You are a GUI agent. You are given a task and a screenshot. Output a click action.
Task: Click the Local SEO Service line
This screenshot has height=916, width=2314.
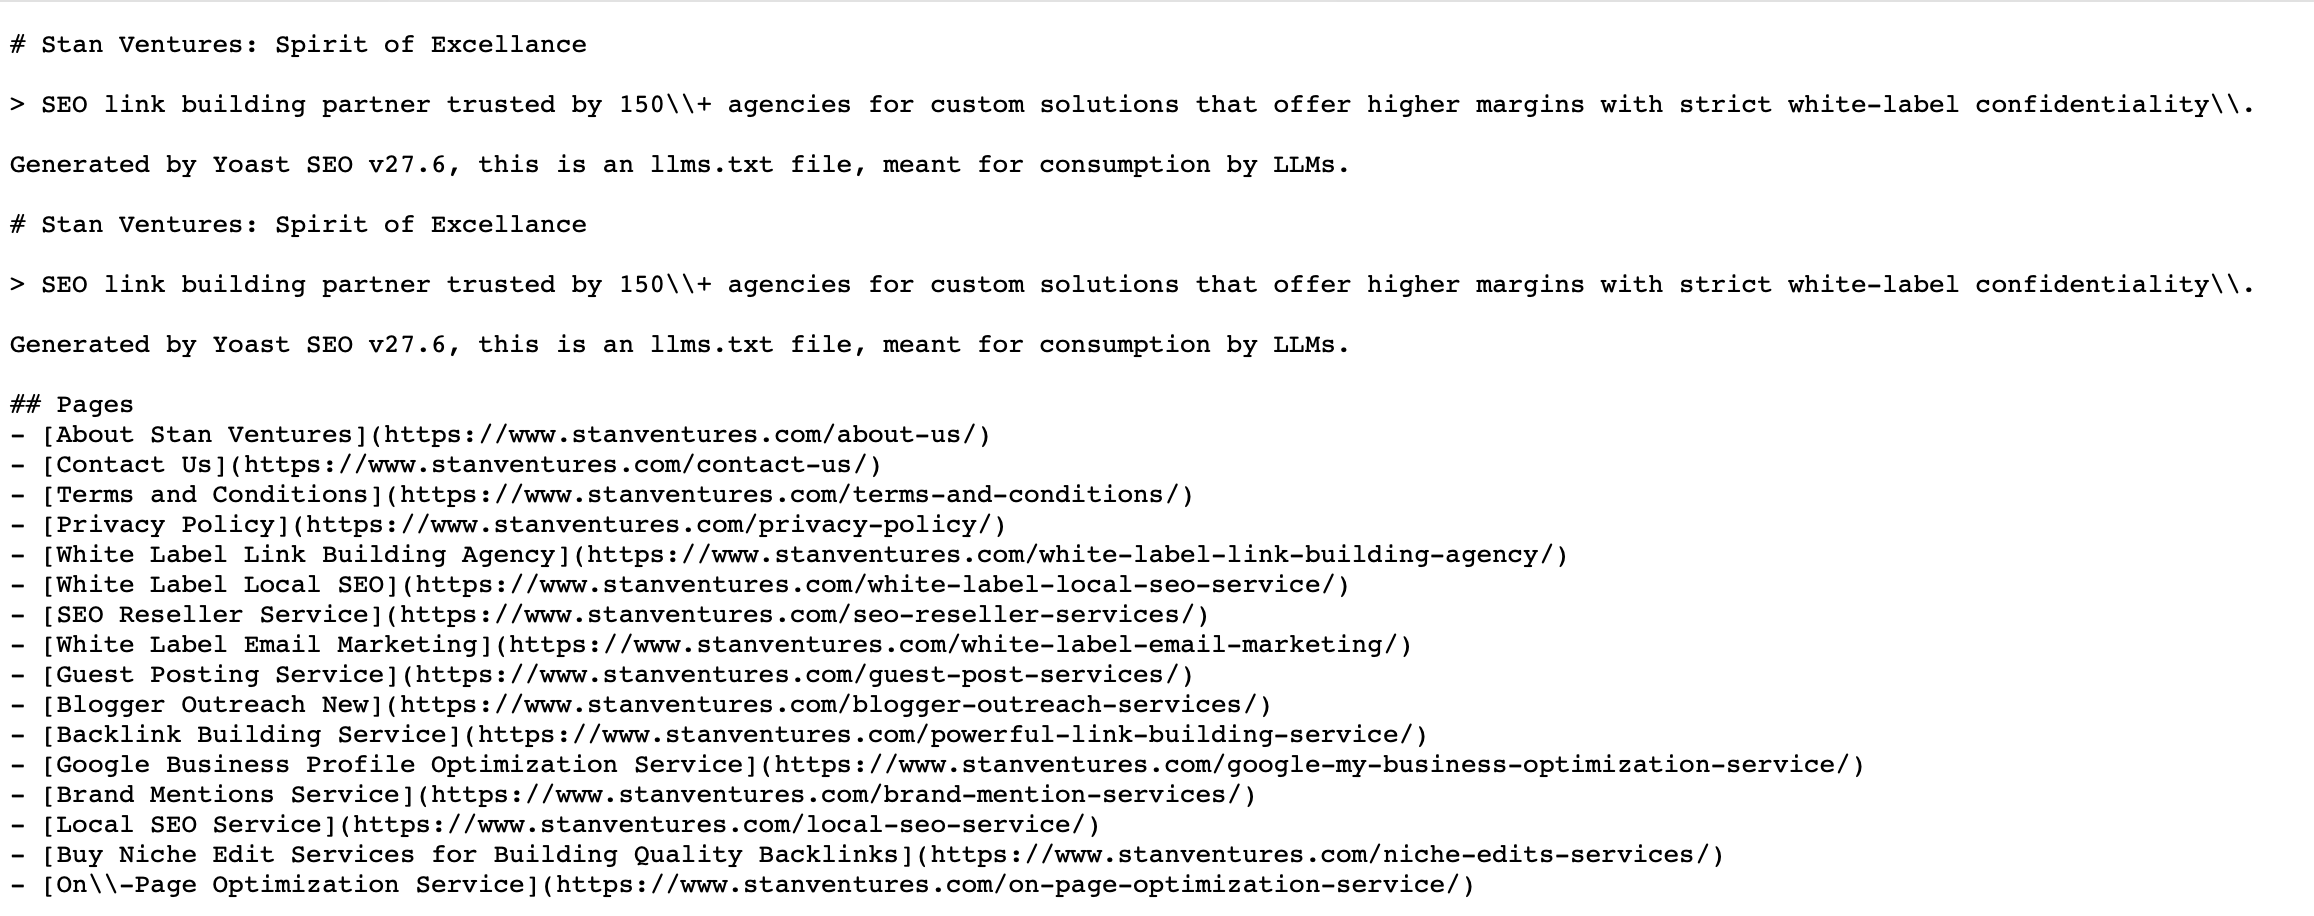click(x=555, y=825)
